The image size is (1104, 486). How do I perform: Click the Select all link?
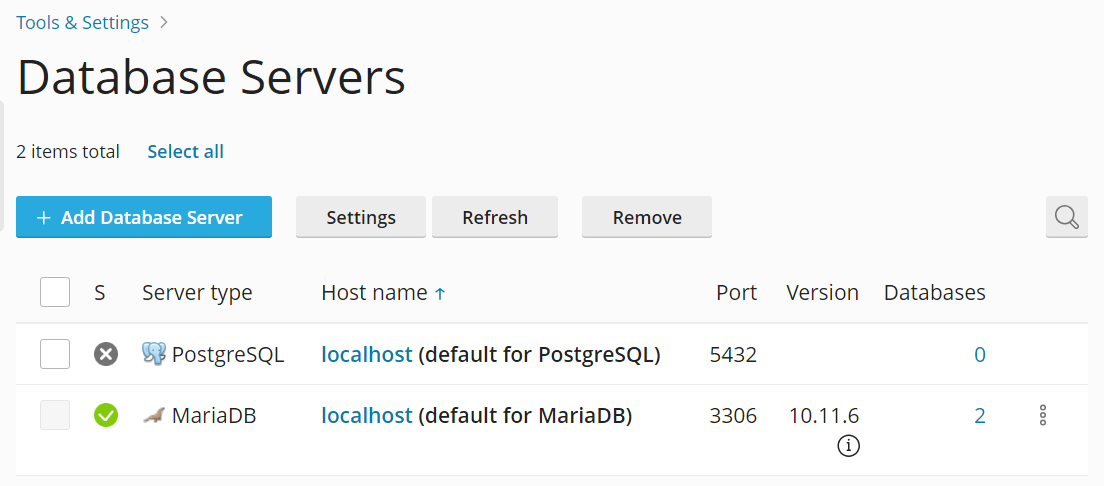(x=185, y=152)
